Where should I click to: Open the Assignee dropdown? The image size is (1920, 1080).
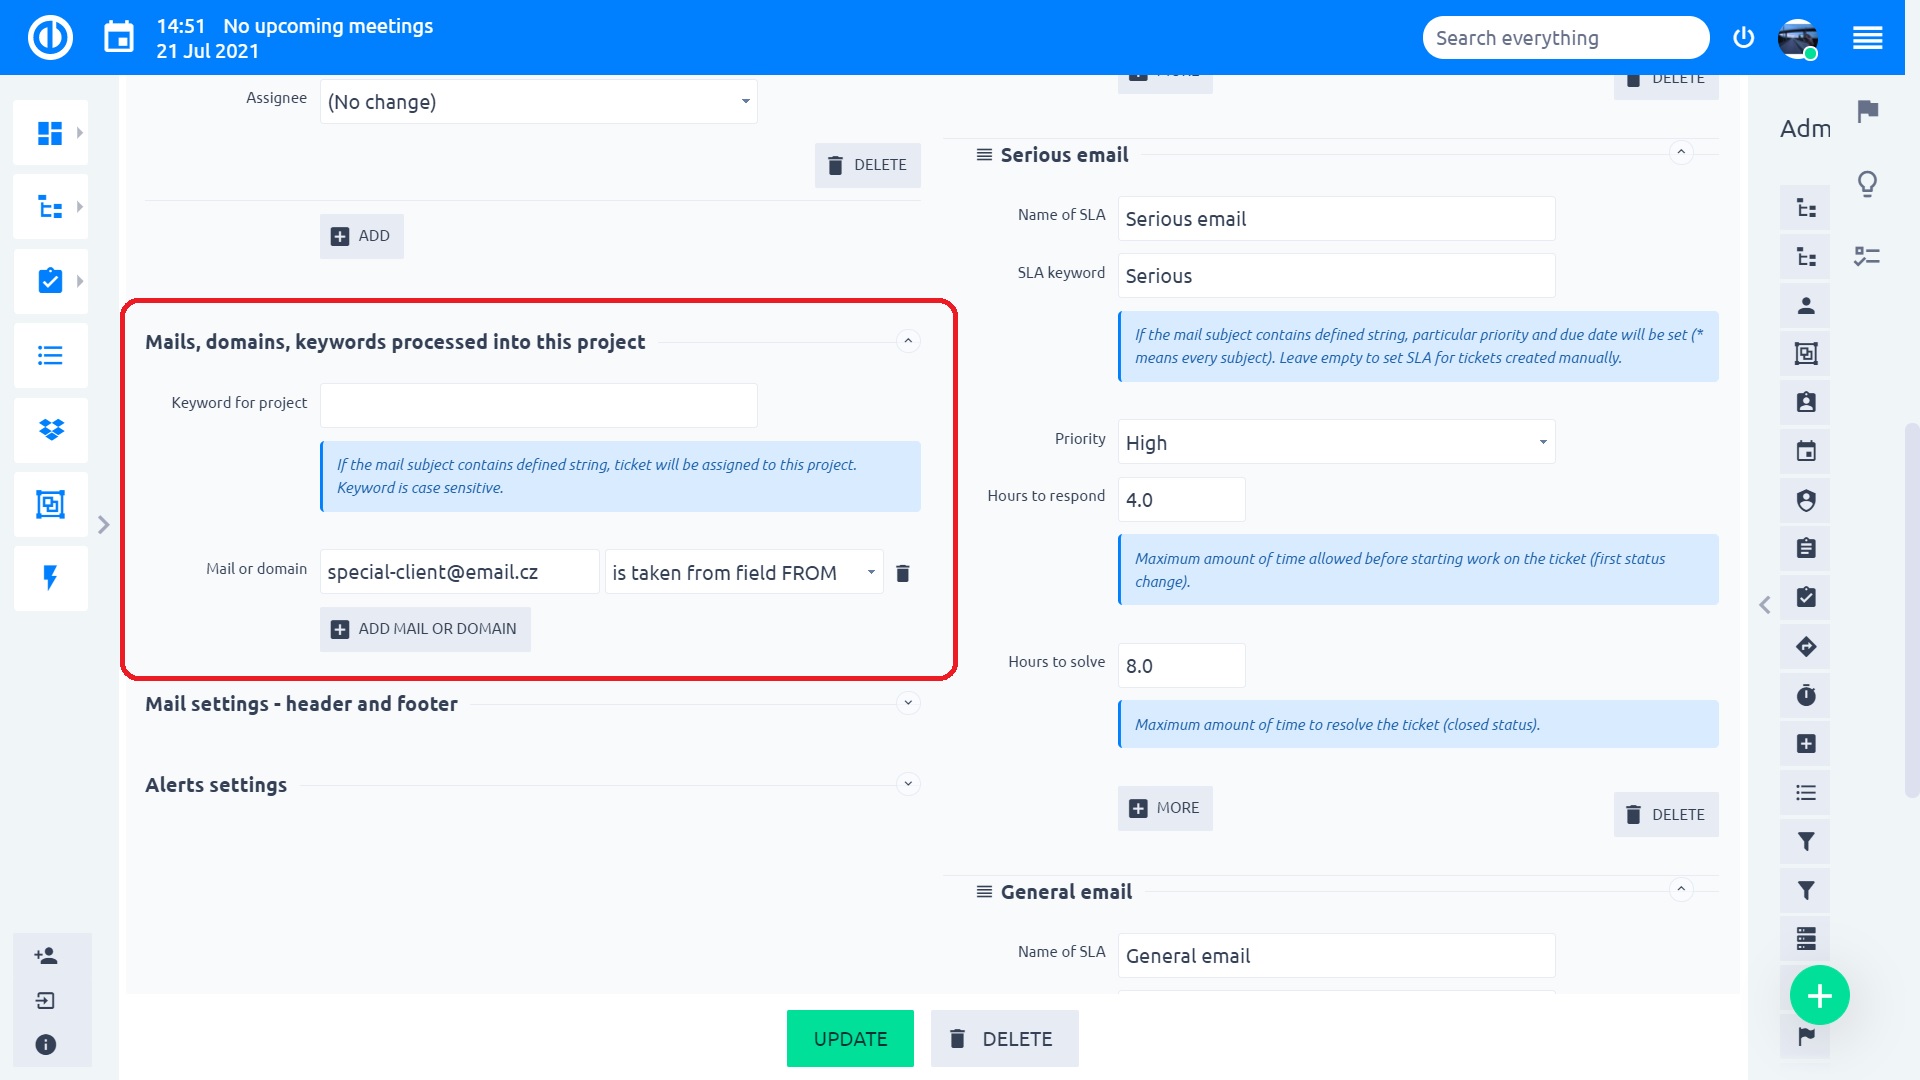point(538,102)
